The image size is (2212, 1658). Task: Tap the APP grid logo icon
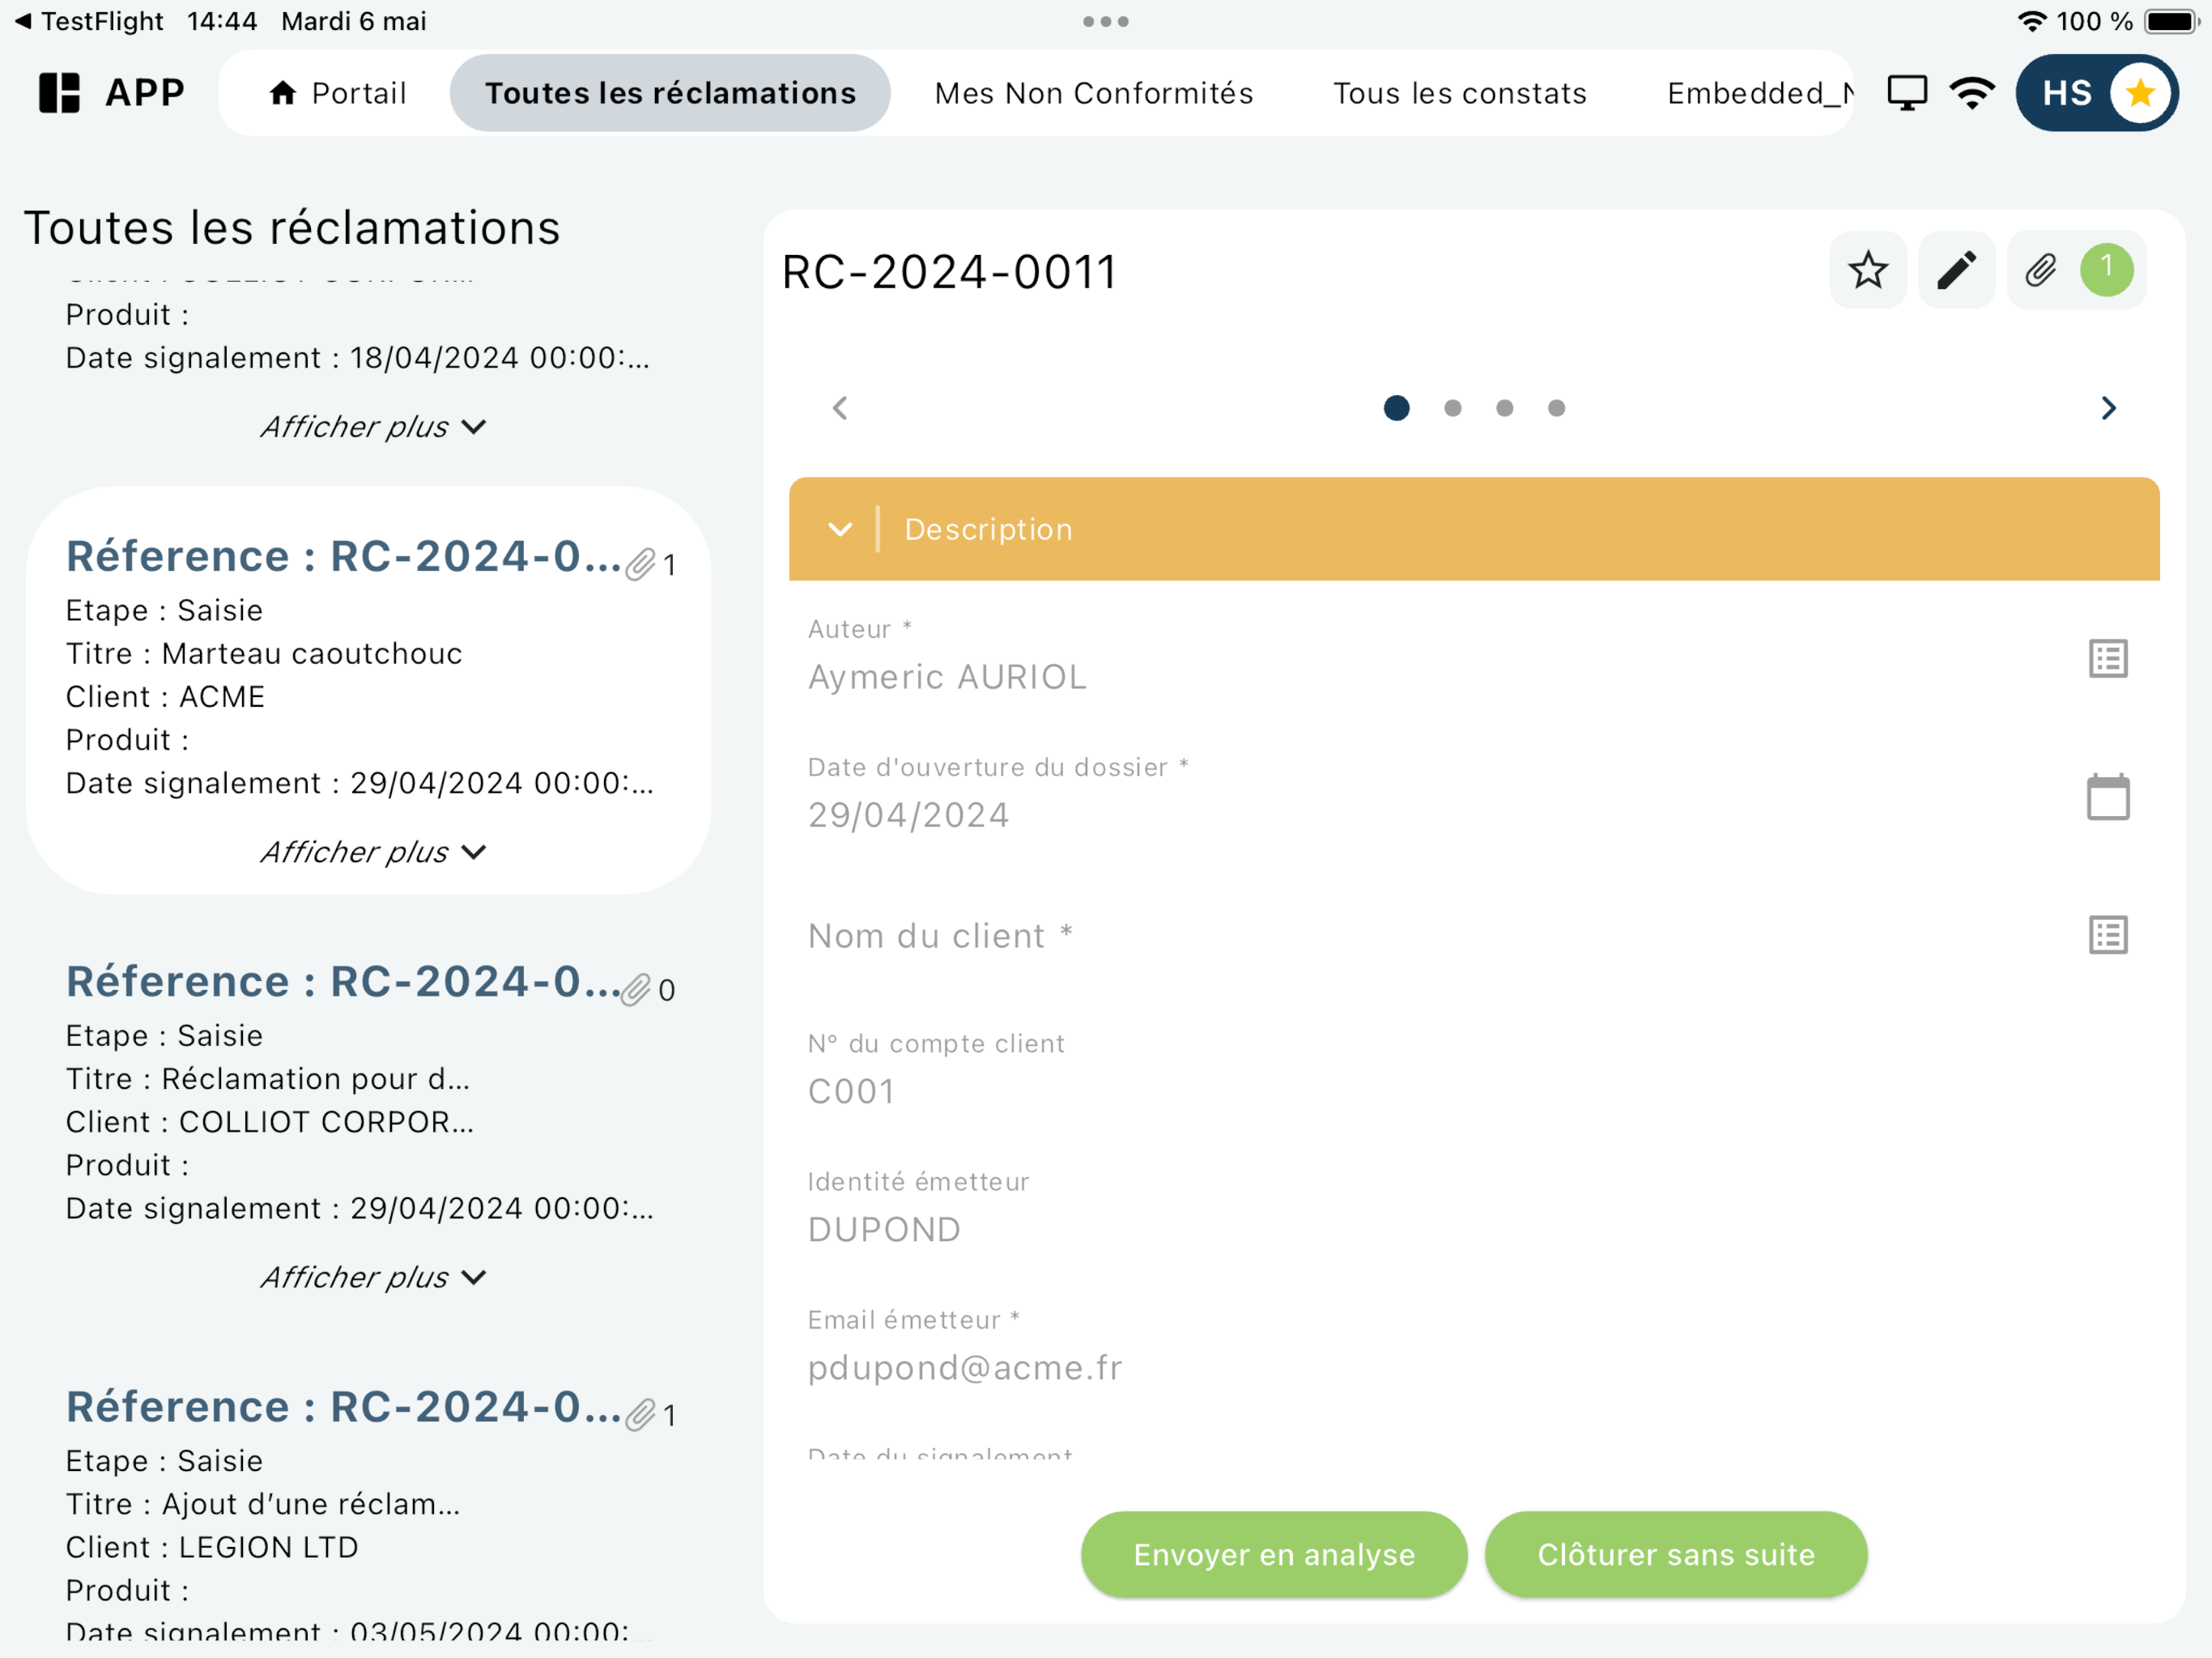[x=59, y=93]
